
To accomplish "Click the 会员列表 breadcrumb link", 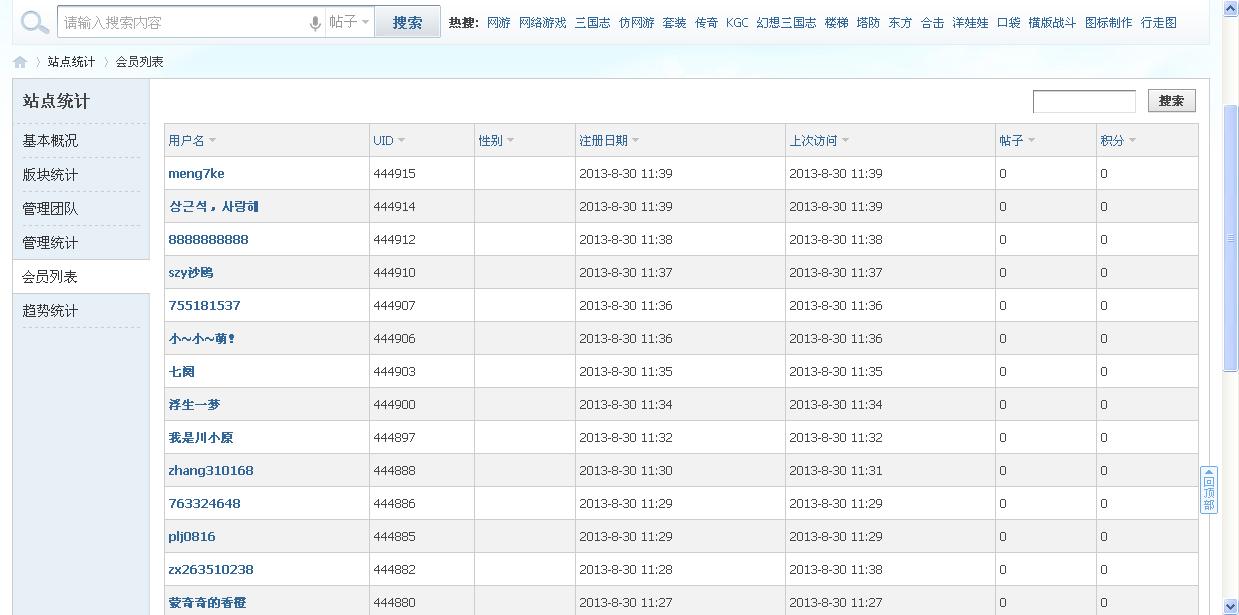I will (139, 62).
